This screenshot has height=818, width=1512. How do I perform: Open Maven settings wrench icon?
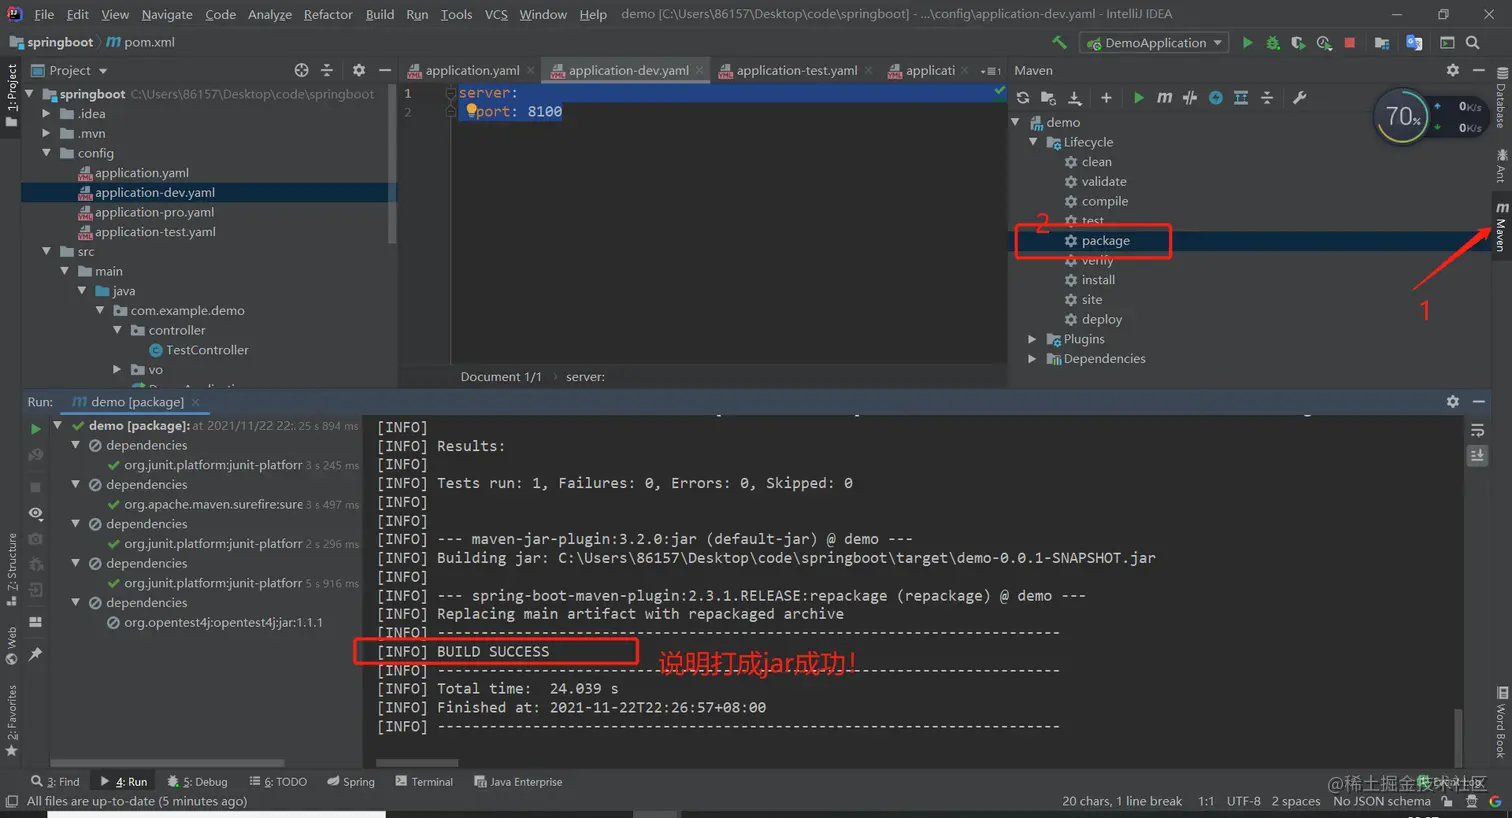1299,98
